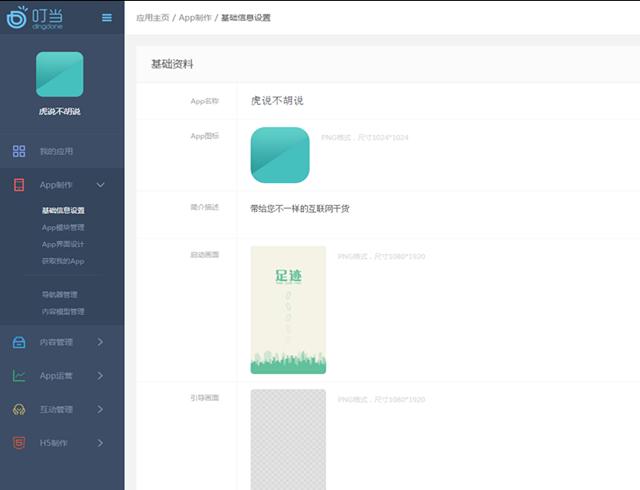Click the 引导画面 field label
640x490 pixels.
pyautogui.click(x=205, y=398)
